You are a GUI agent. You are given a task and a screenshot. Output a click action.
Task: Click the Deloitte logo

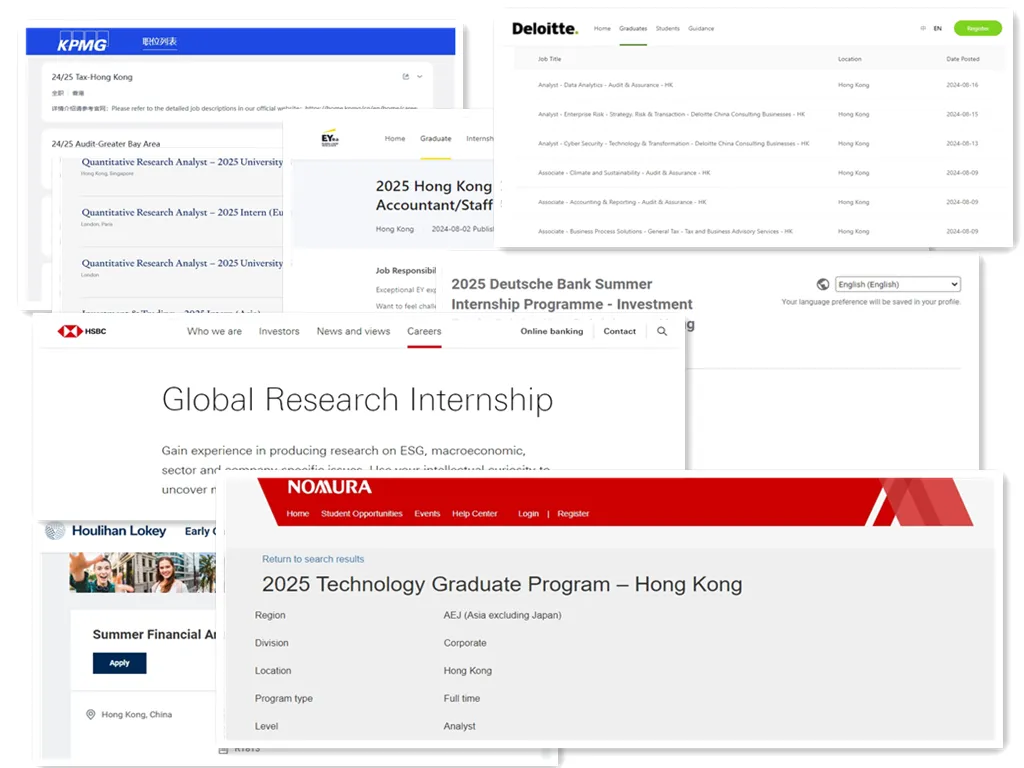pyautogui.click(x=545, y=29)
